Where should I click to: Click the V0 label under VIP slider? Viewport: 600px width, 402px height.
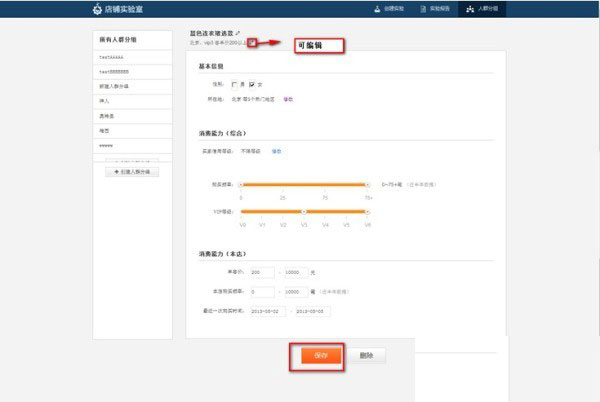coord(243,225)
